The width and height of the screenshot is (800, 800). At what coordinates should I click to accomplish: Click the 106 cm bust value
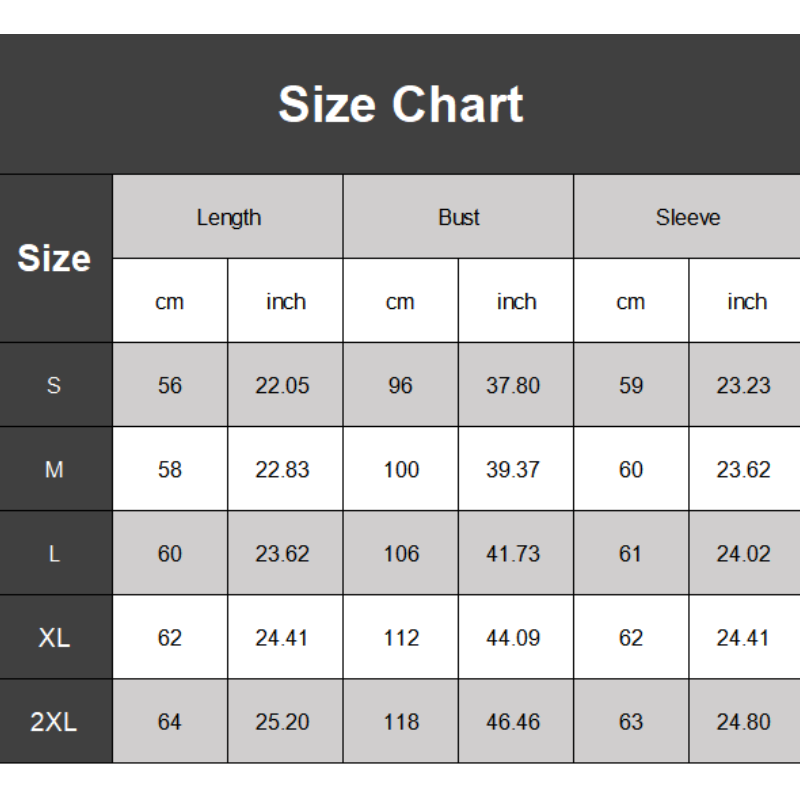(401, 554)
